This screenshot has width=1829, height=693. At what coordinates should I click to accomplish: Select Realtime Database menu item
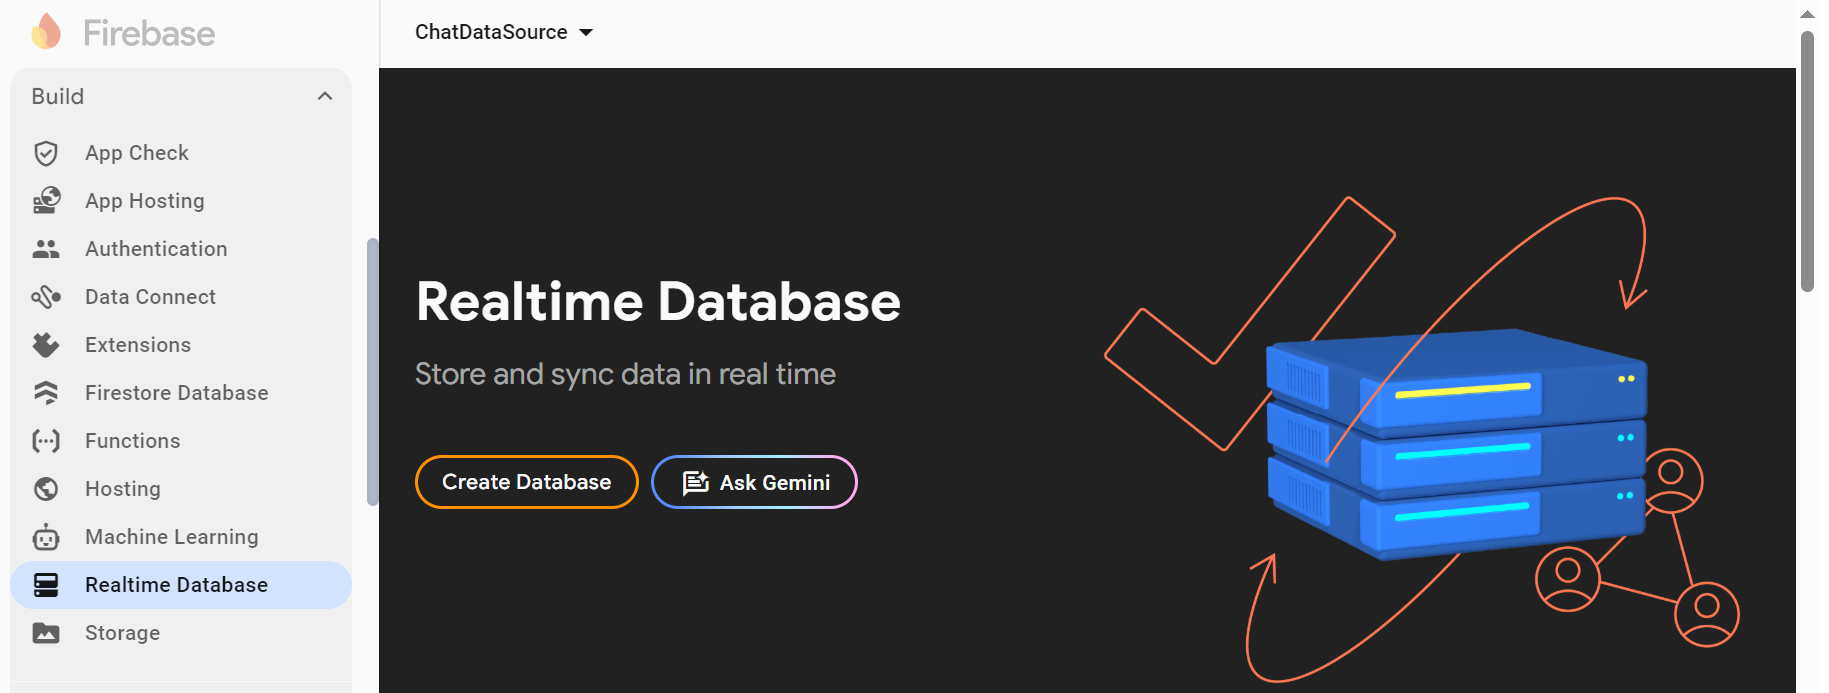(x=176, y=585)
